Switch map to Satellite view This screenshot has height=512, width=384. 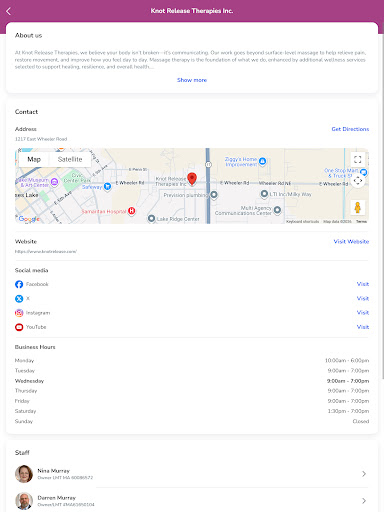click(x=70, y=159)
